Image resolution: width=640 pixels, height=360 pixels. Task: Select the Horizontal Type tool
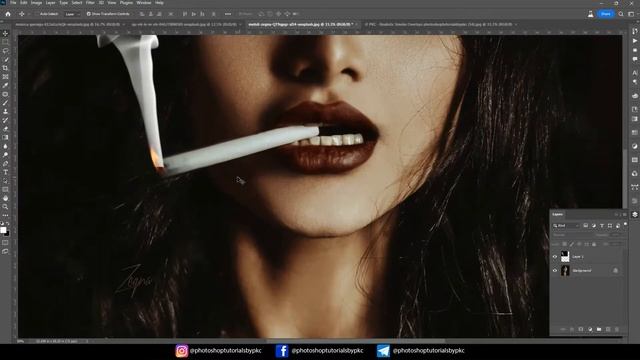click(5, 172)
